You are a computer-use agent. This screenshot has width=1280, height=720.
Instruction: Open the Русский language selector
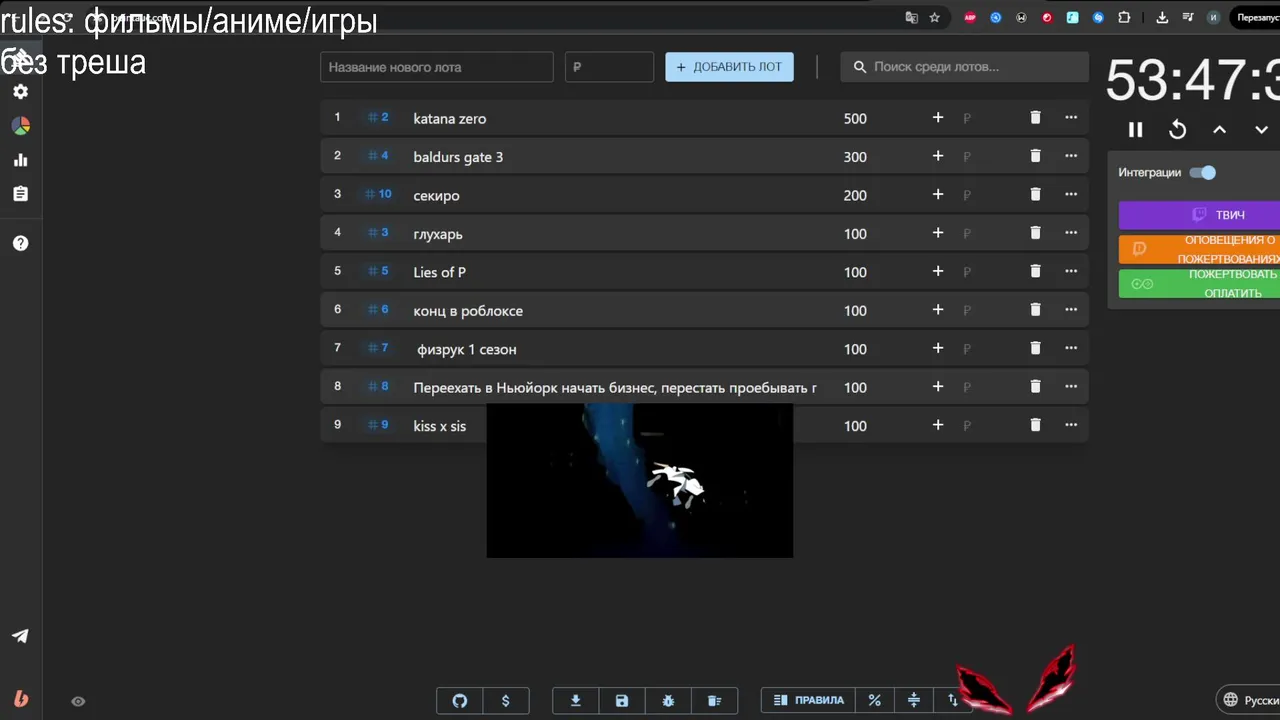1249,700
